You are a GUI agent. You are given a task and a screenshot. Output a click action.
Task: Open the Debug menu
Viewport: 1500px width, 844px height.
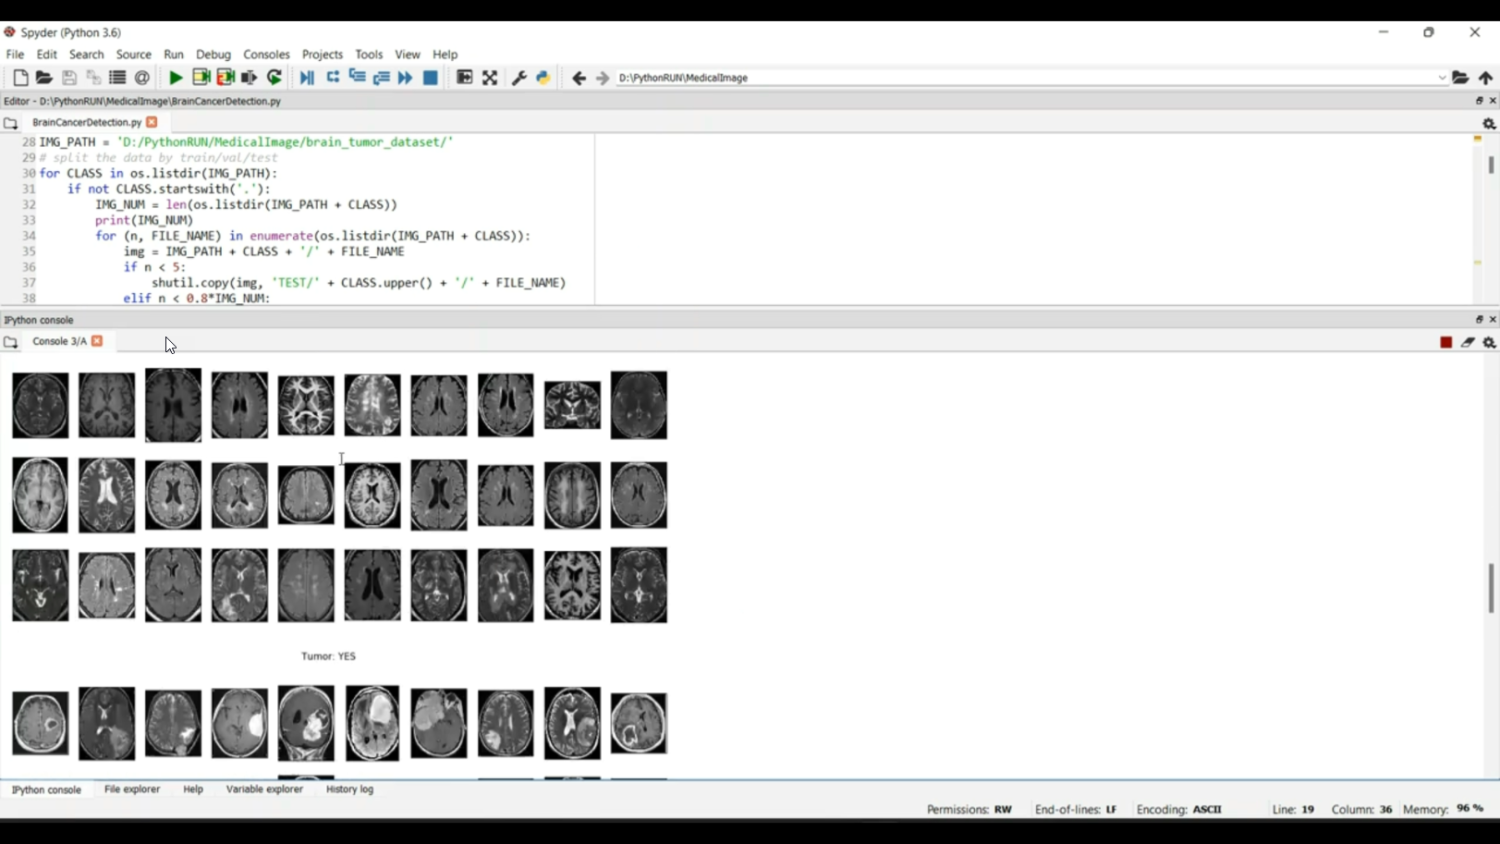pos(213,54)
